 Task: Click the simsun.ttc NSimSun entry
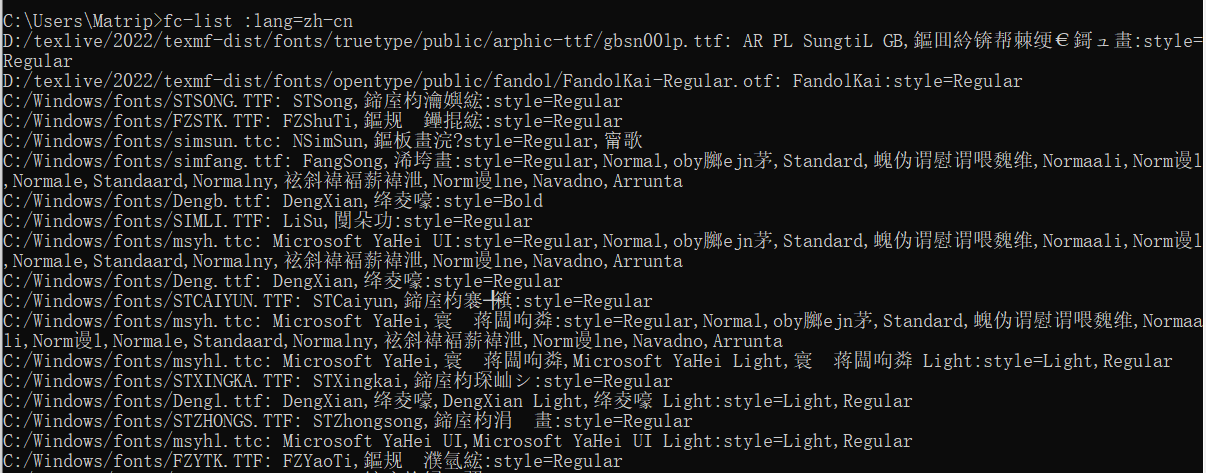[x=323, y=141]
